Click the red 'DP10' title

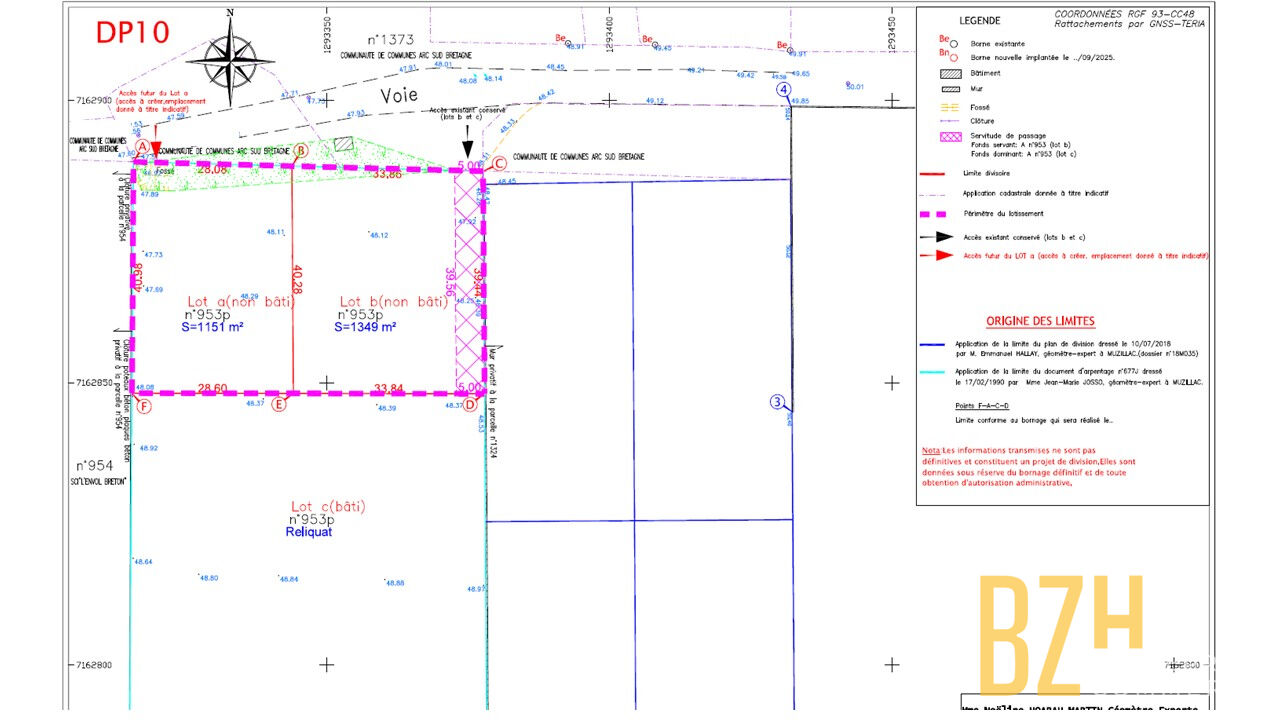click(x=132, y=32)
